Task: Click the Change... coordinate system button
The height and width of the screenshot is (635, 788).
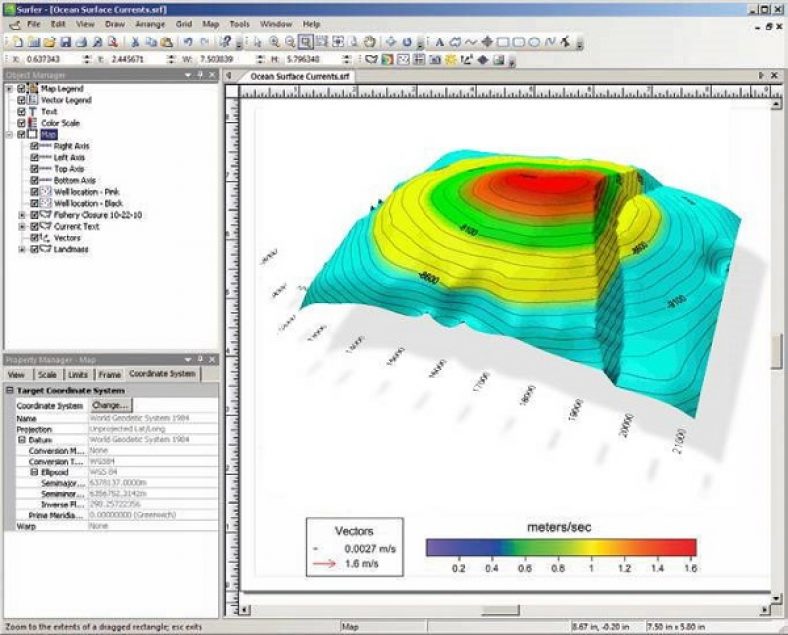Action: (110, 405)
